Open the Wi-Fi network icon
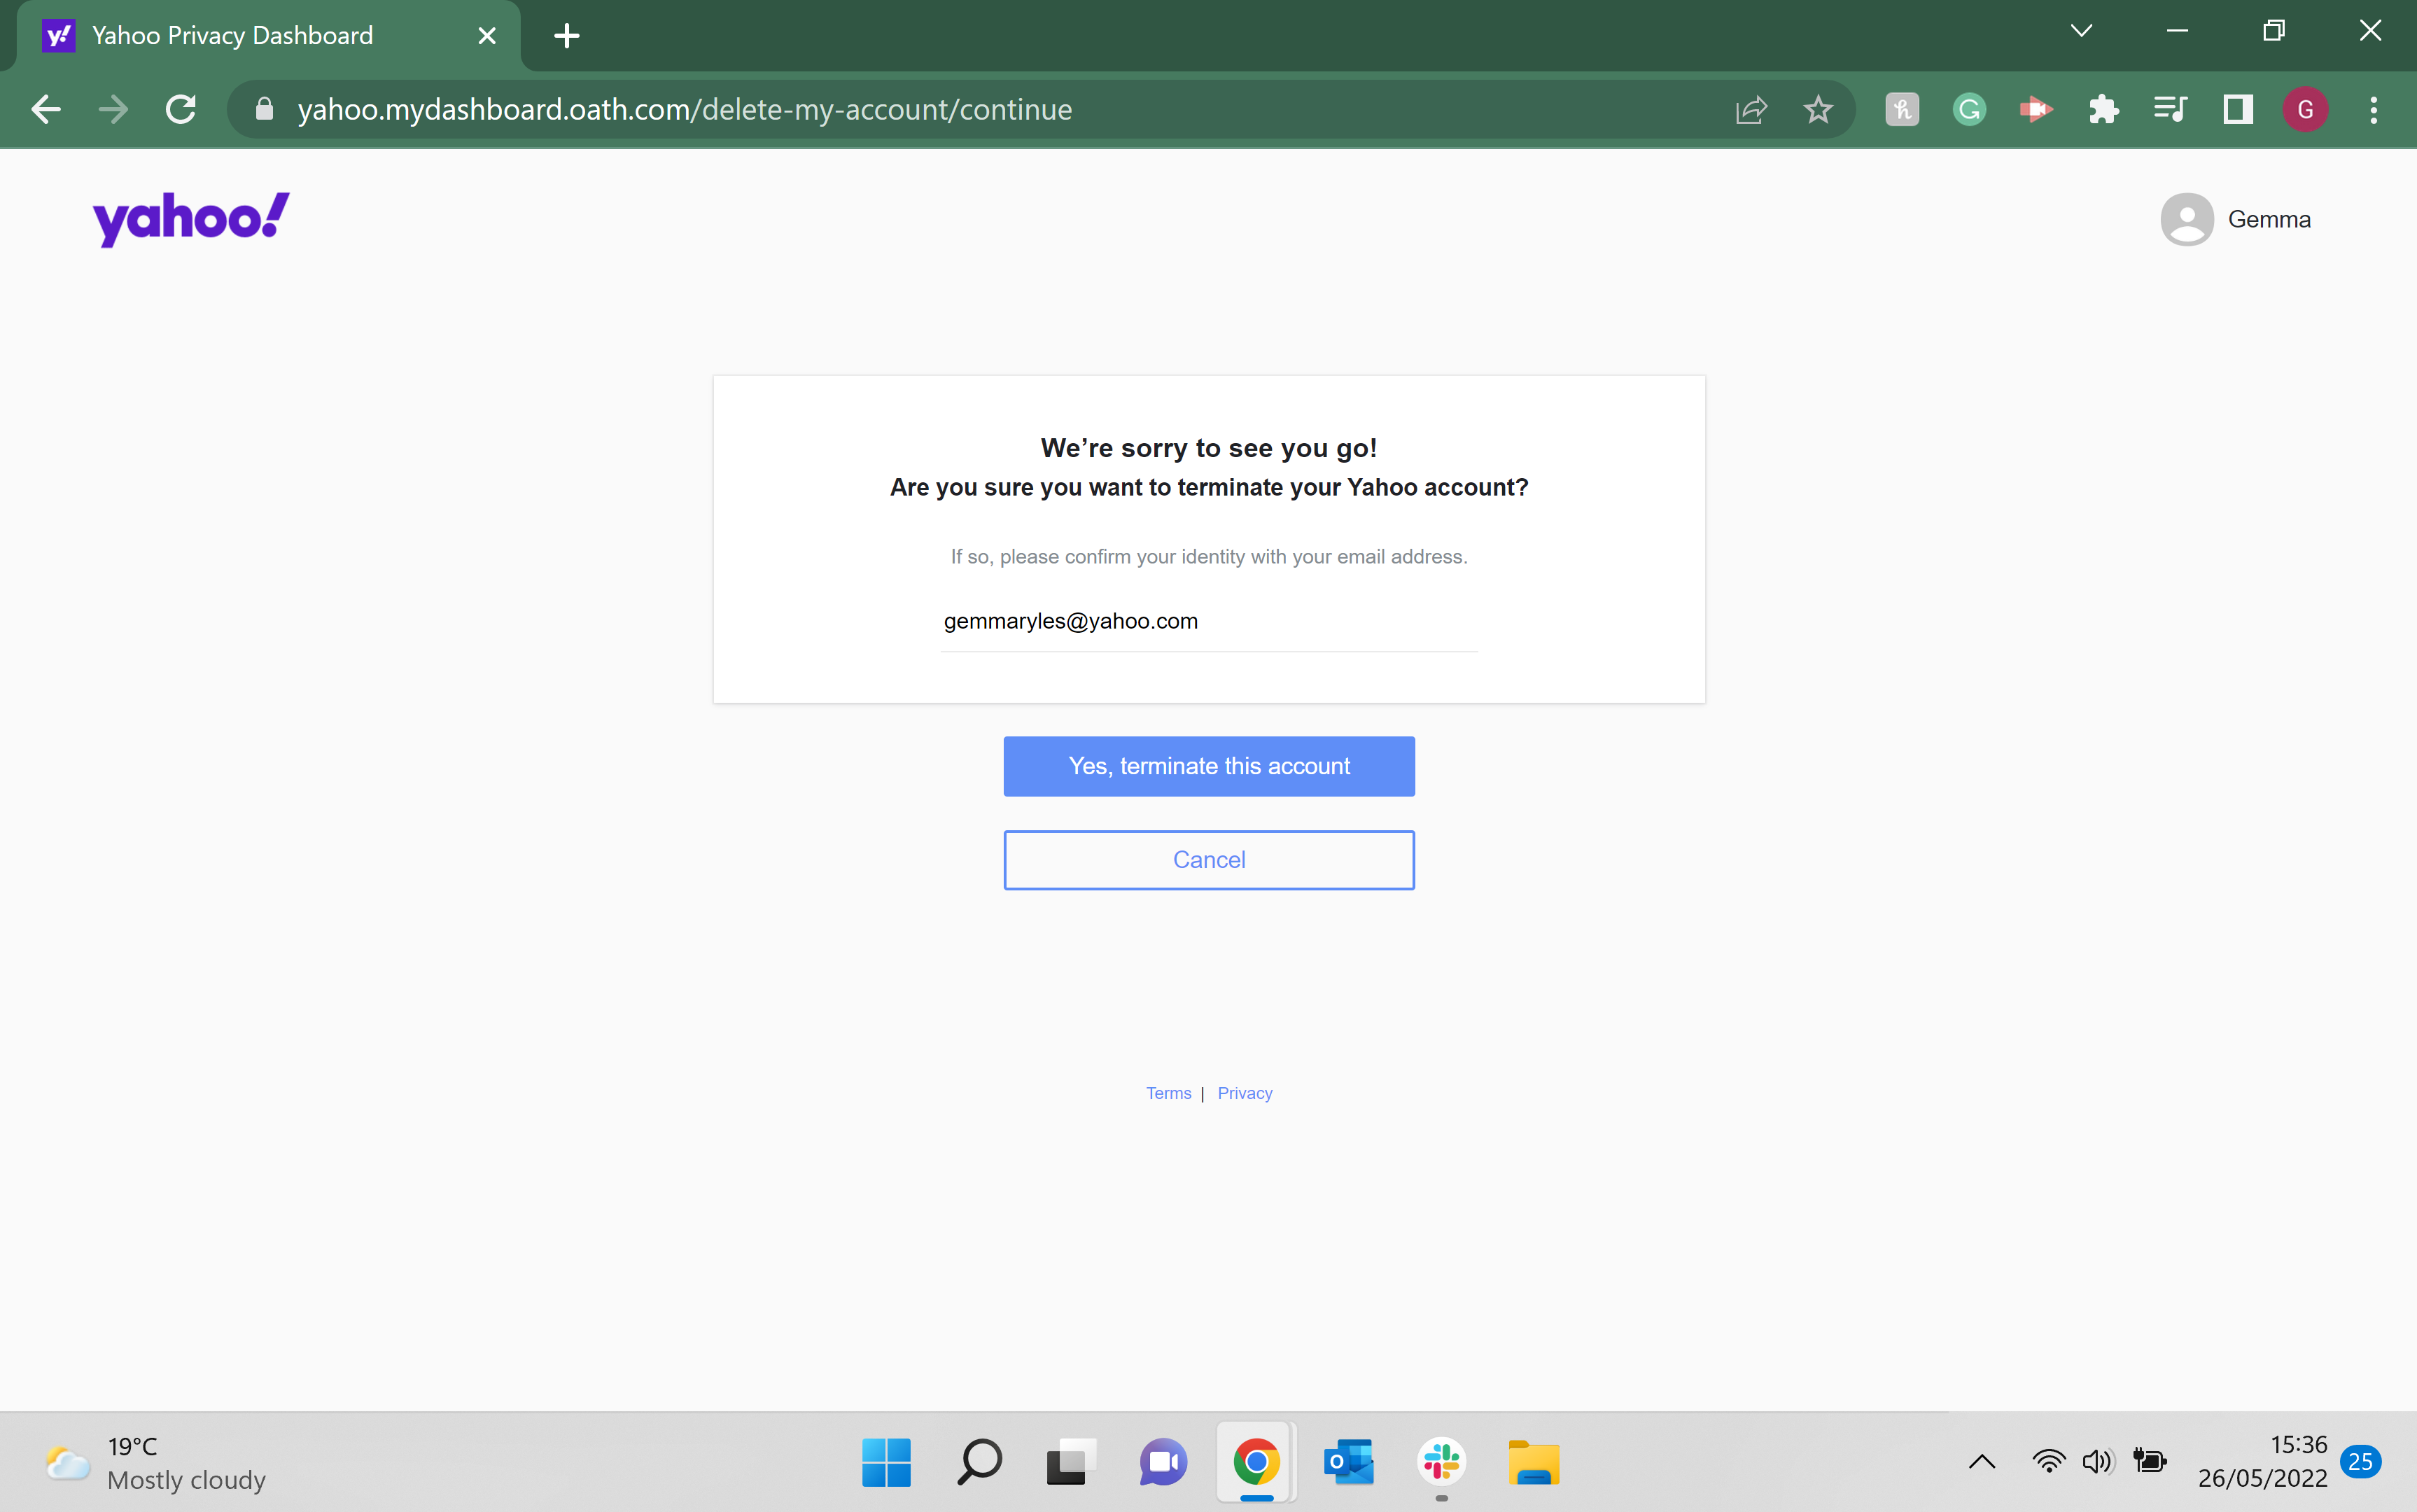Screen dimensions: 2417x1512 click(2048, 1462)
